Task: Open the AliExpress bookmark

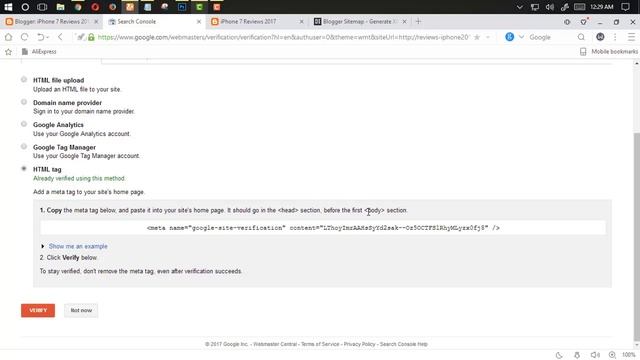Action: (39, 52)
